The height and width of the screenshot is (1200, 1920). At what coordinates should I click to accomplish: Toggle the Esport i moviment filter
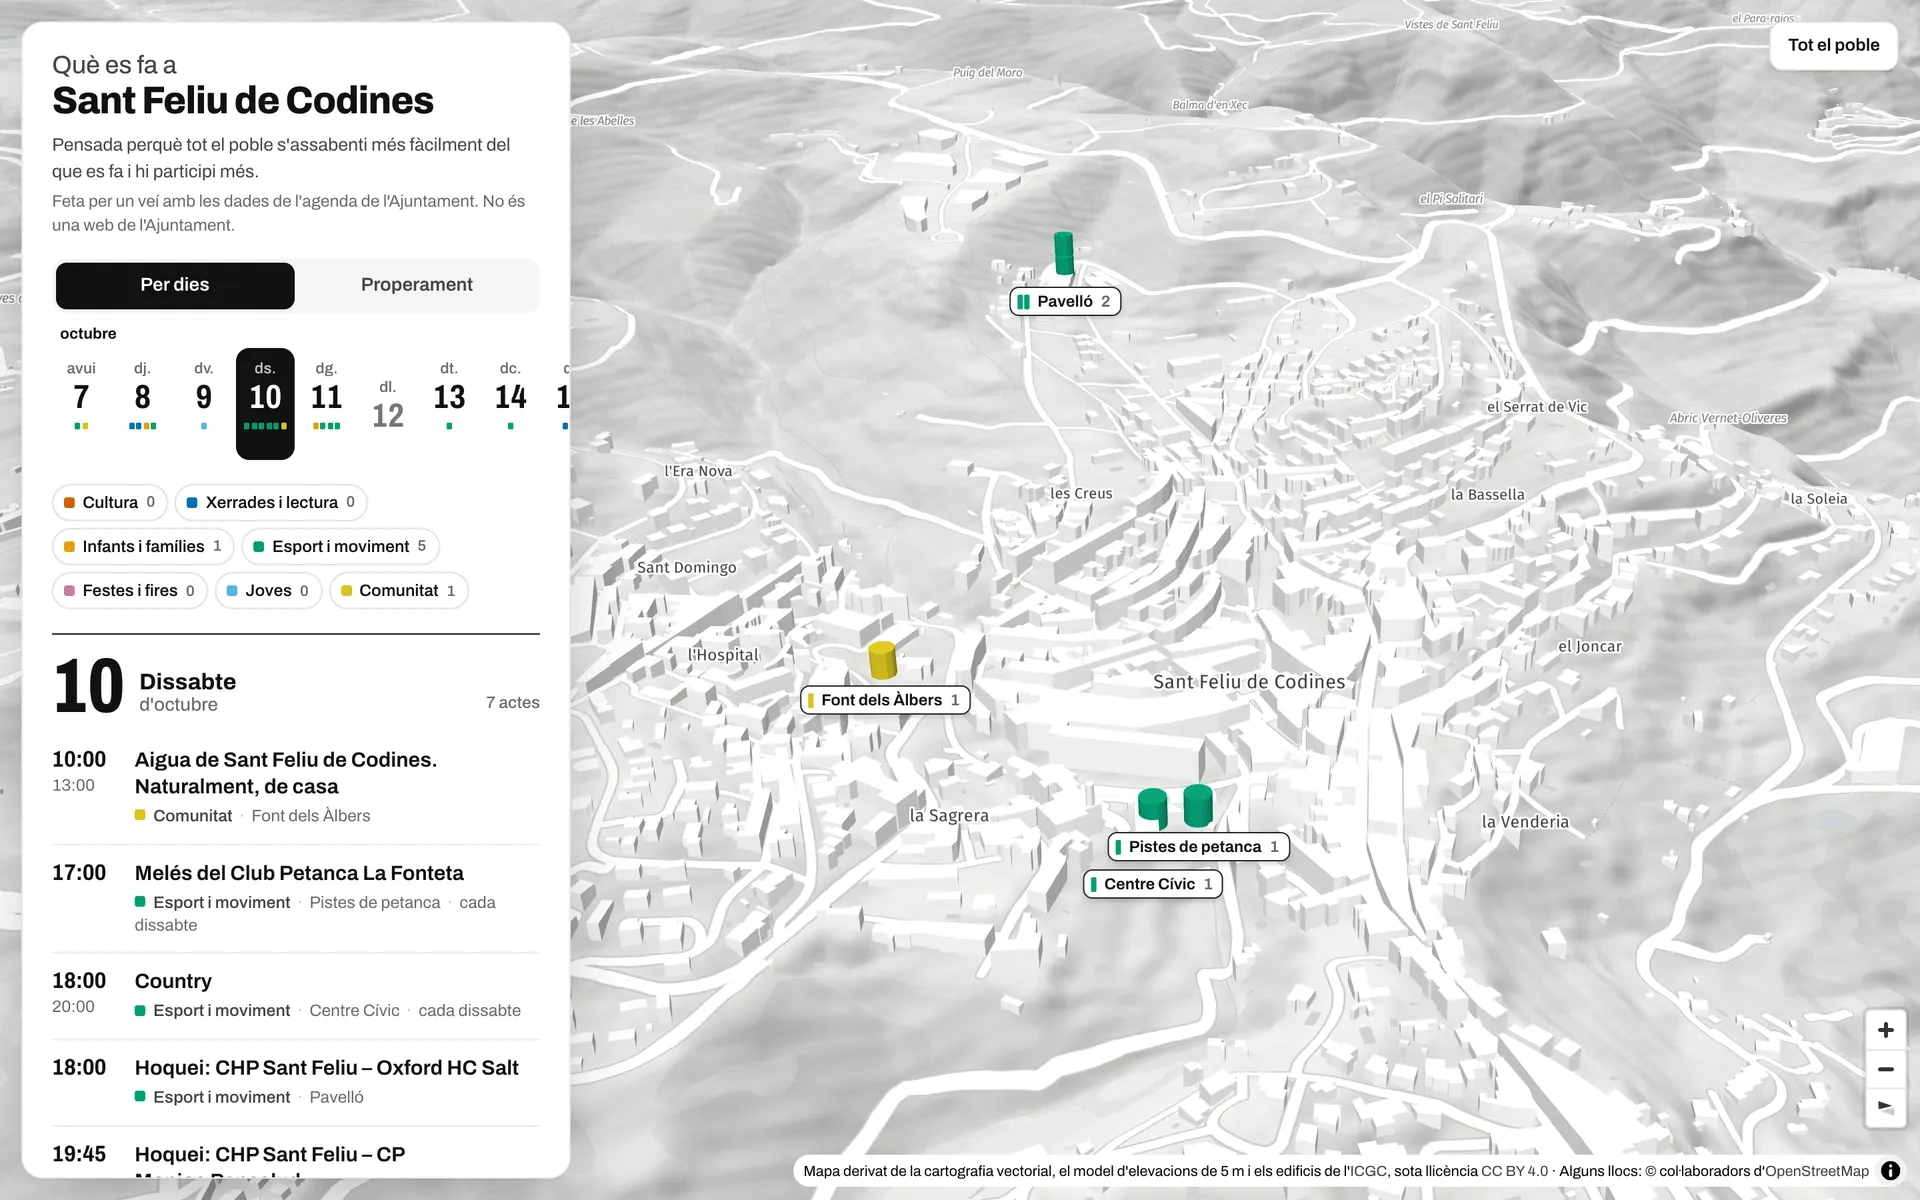(340, 546)
